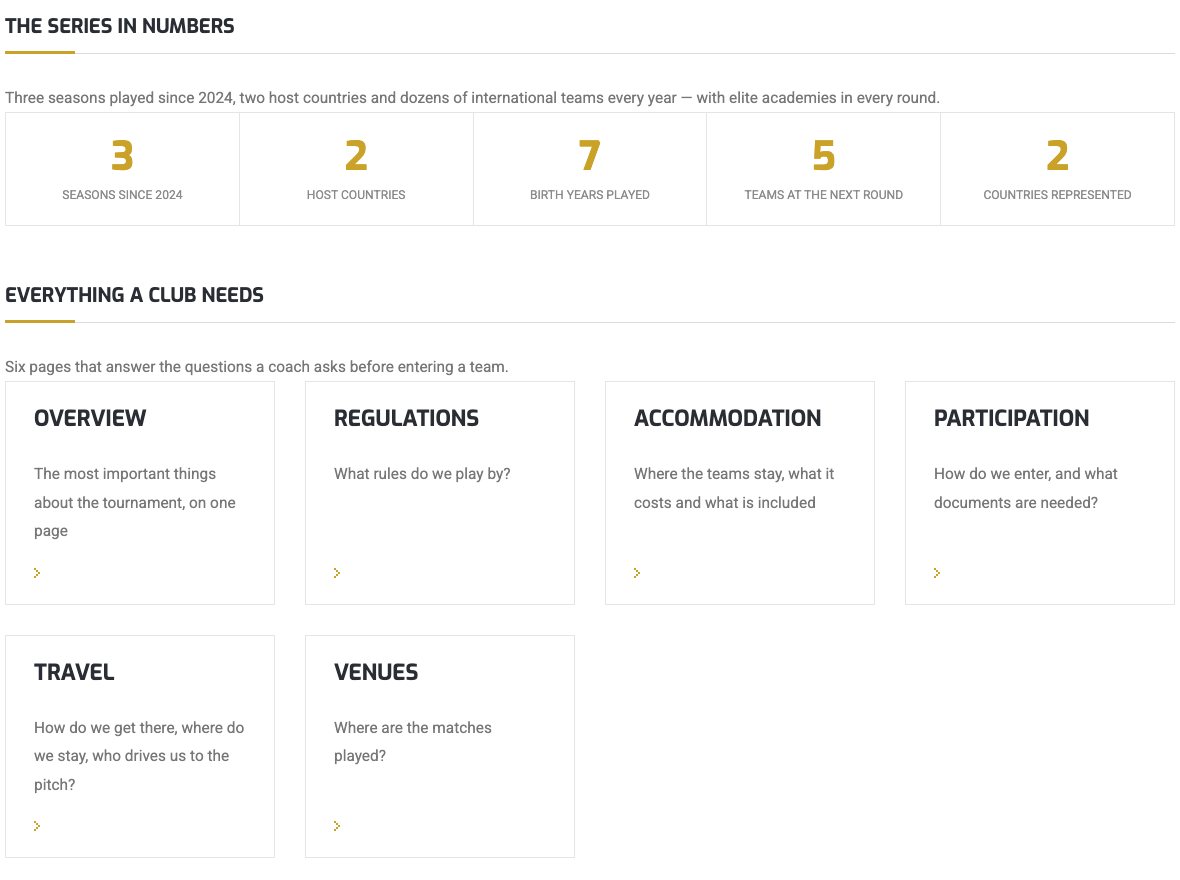The image size is (1180, 880).
Task: Open the OVERVIEW card heading
Action: [x=90, y=418]
